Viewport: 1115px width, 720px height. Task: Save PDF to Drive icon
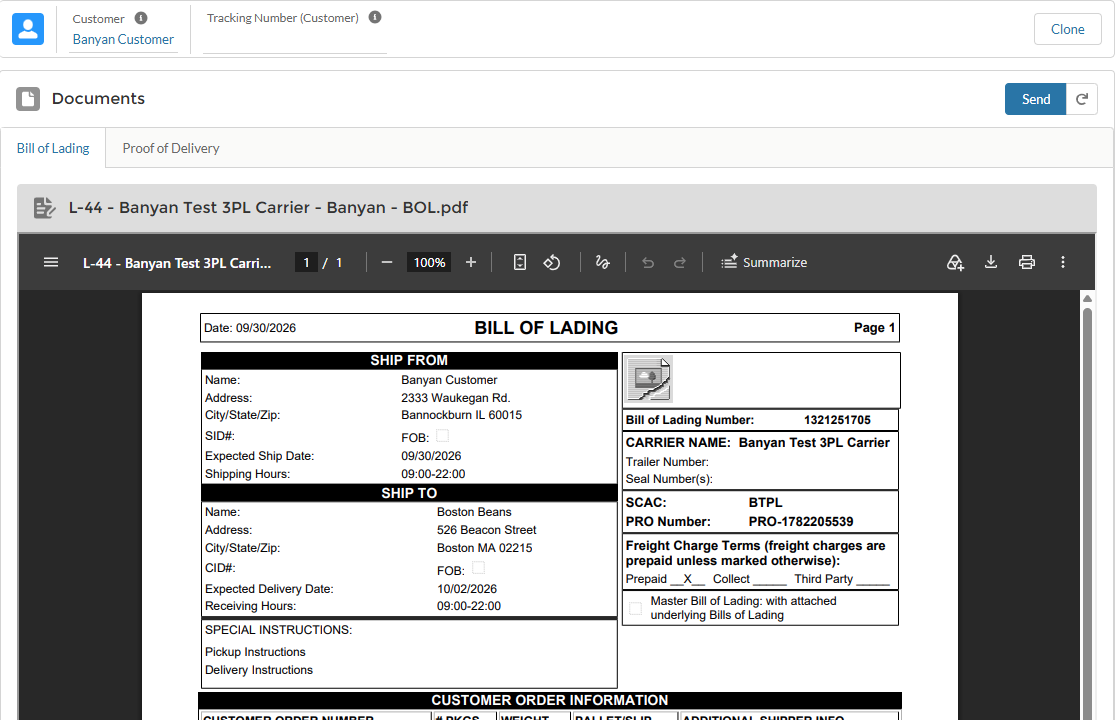(955, 262)
